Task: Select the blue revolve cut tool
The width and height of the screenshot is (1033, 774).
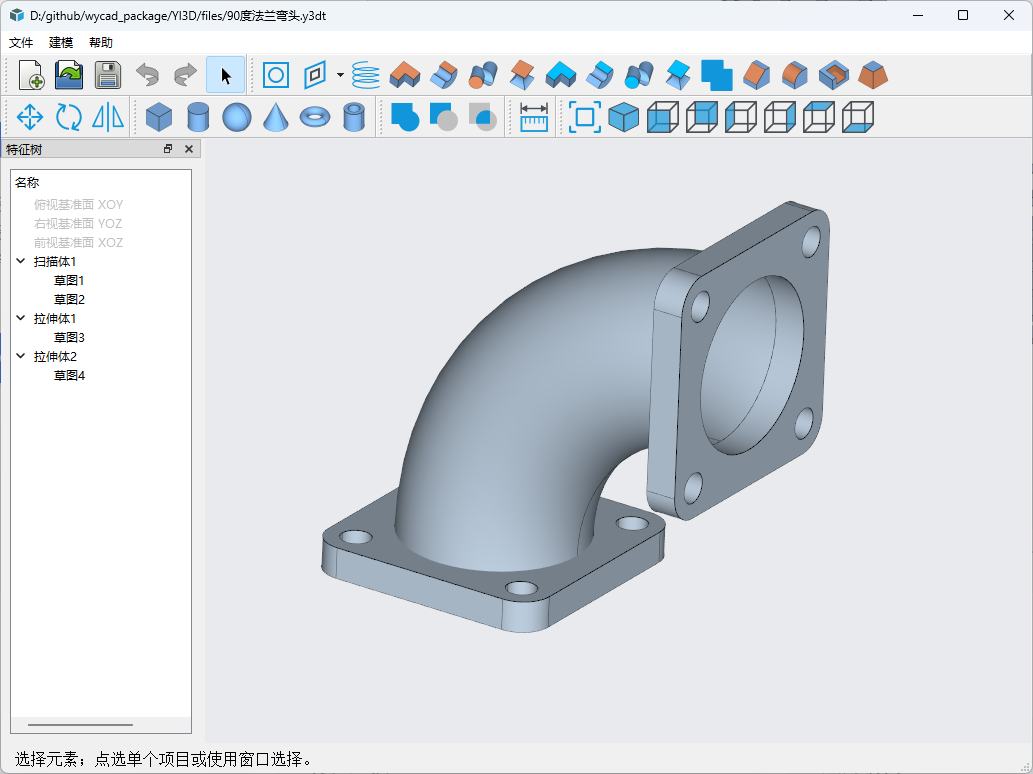Action: click(x=600, y=75)
